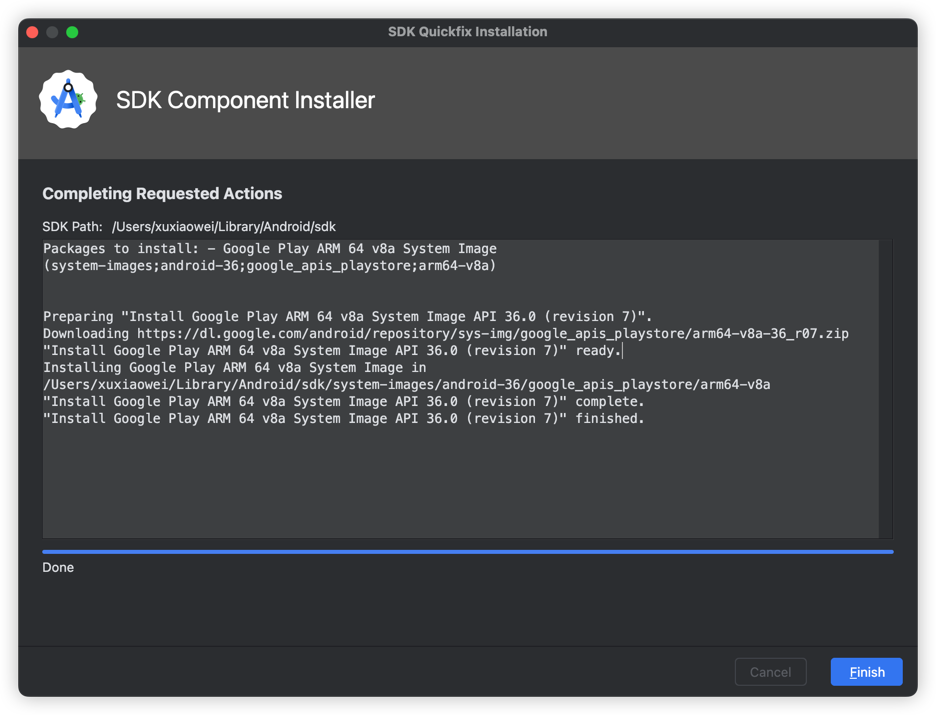The width and height of the screenshot is (936, 715).
Task: Click the Completing Requested Actions heading
Action: (x=162, y=194)
